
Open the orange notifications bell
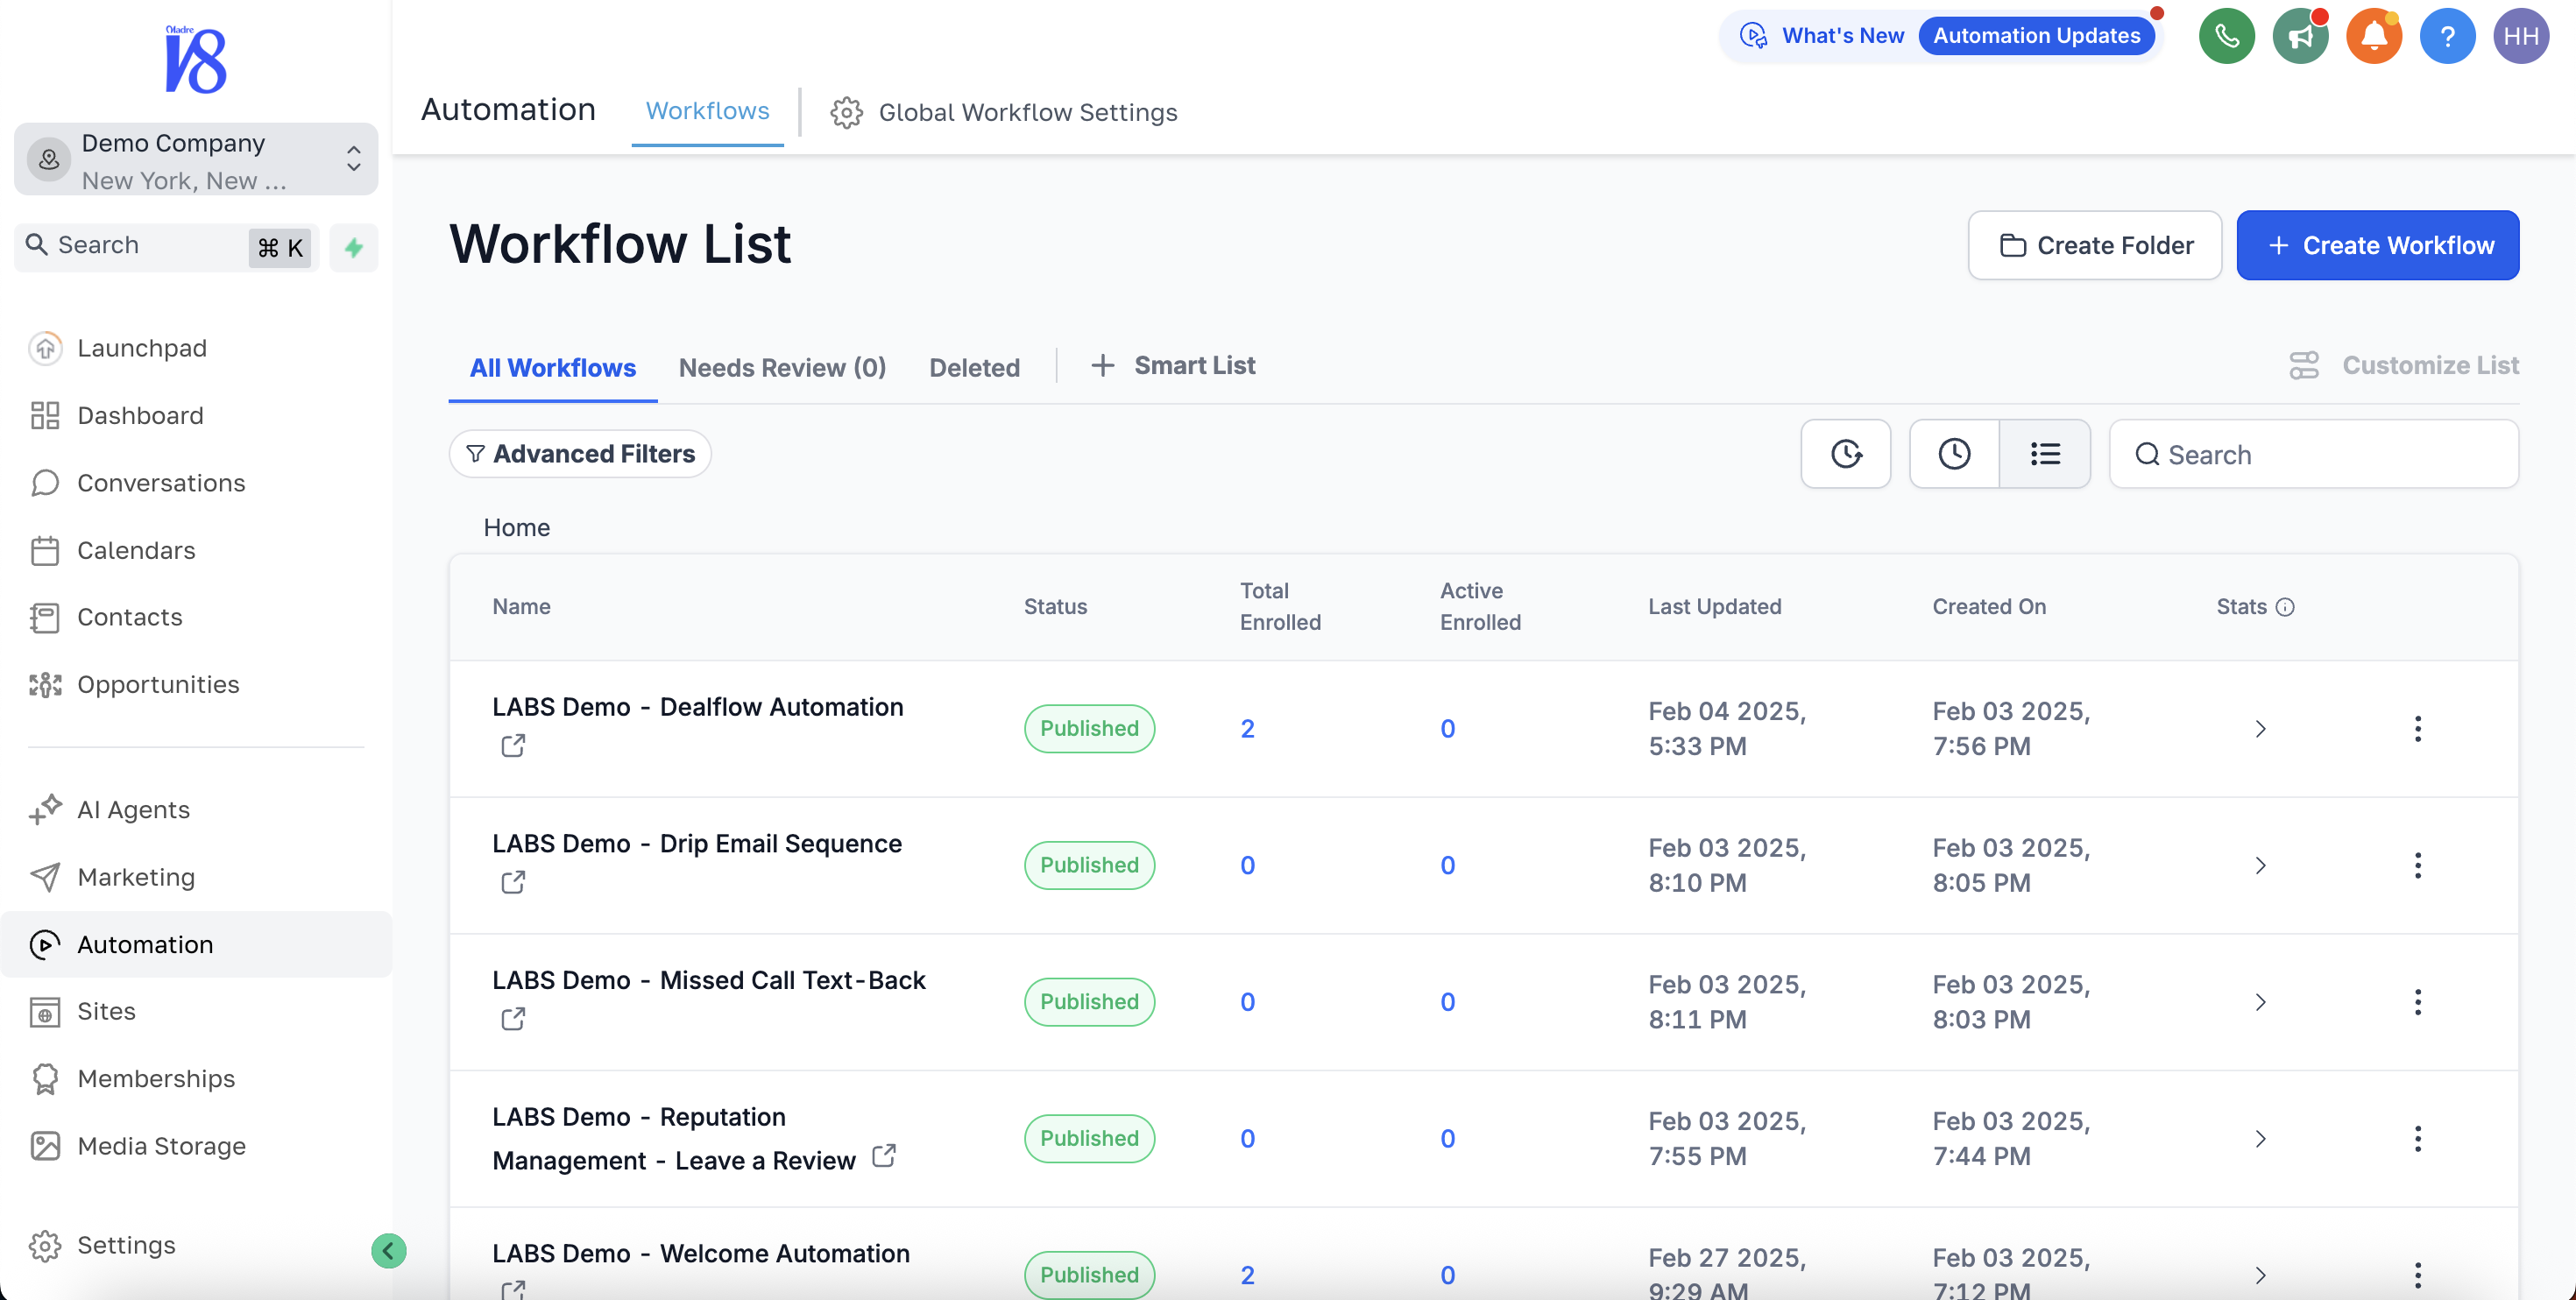coord(2373,37)
